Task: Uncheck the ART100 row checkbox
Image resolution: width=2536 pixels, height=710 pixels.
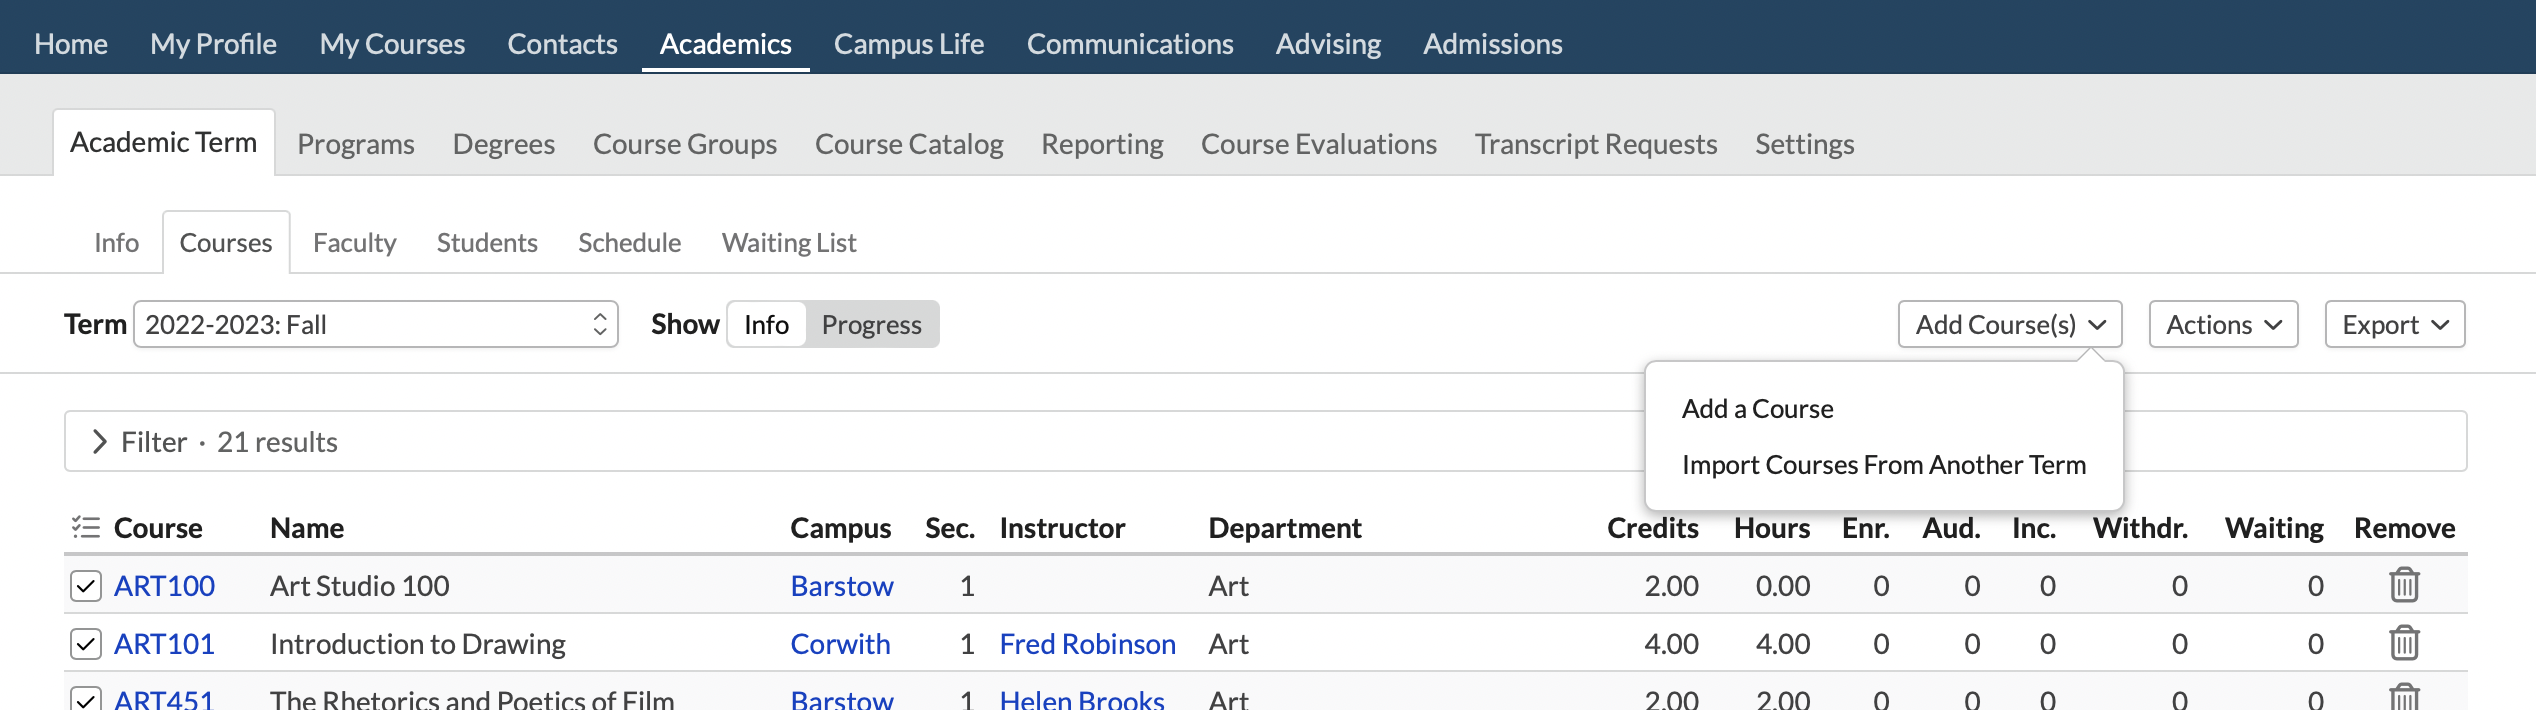Action: (86, 586)
